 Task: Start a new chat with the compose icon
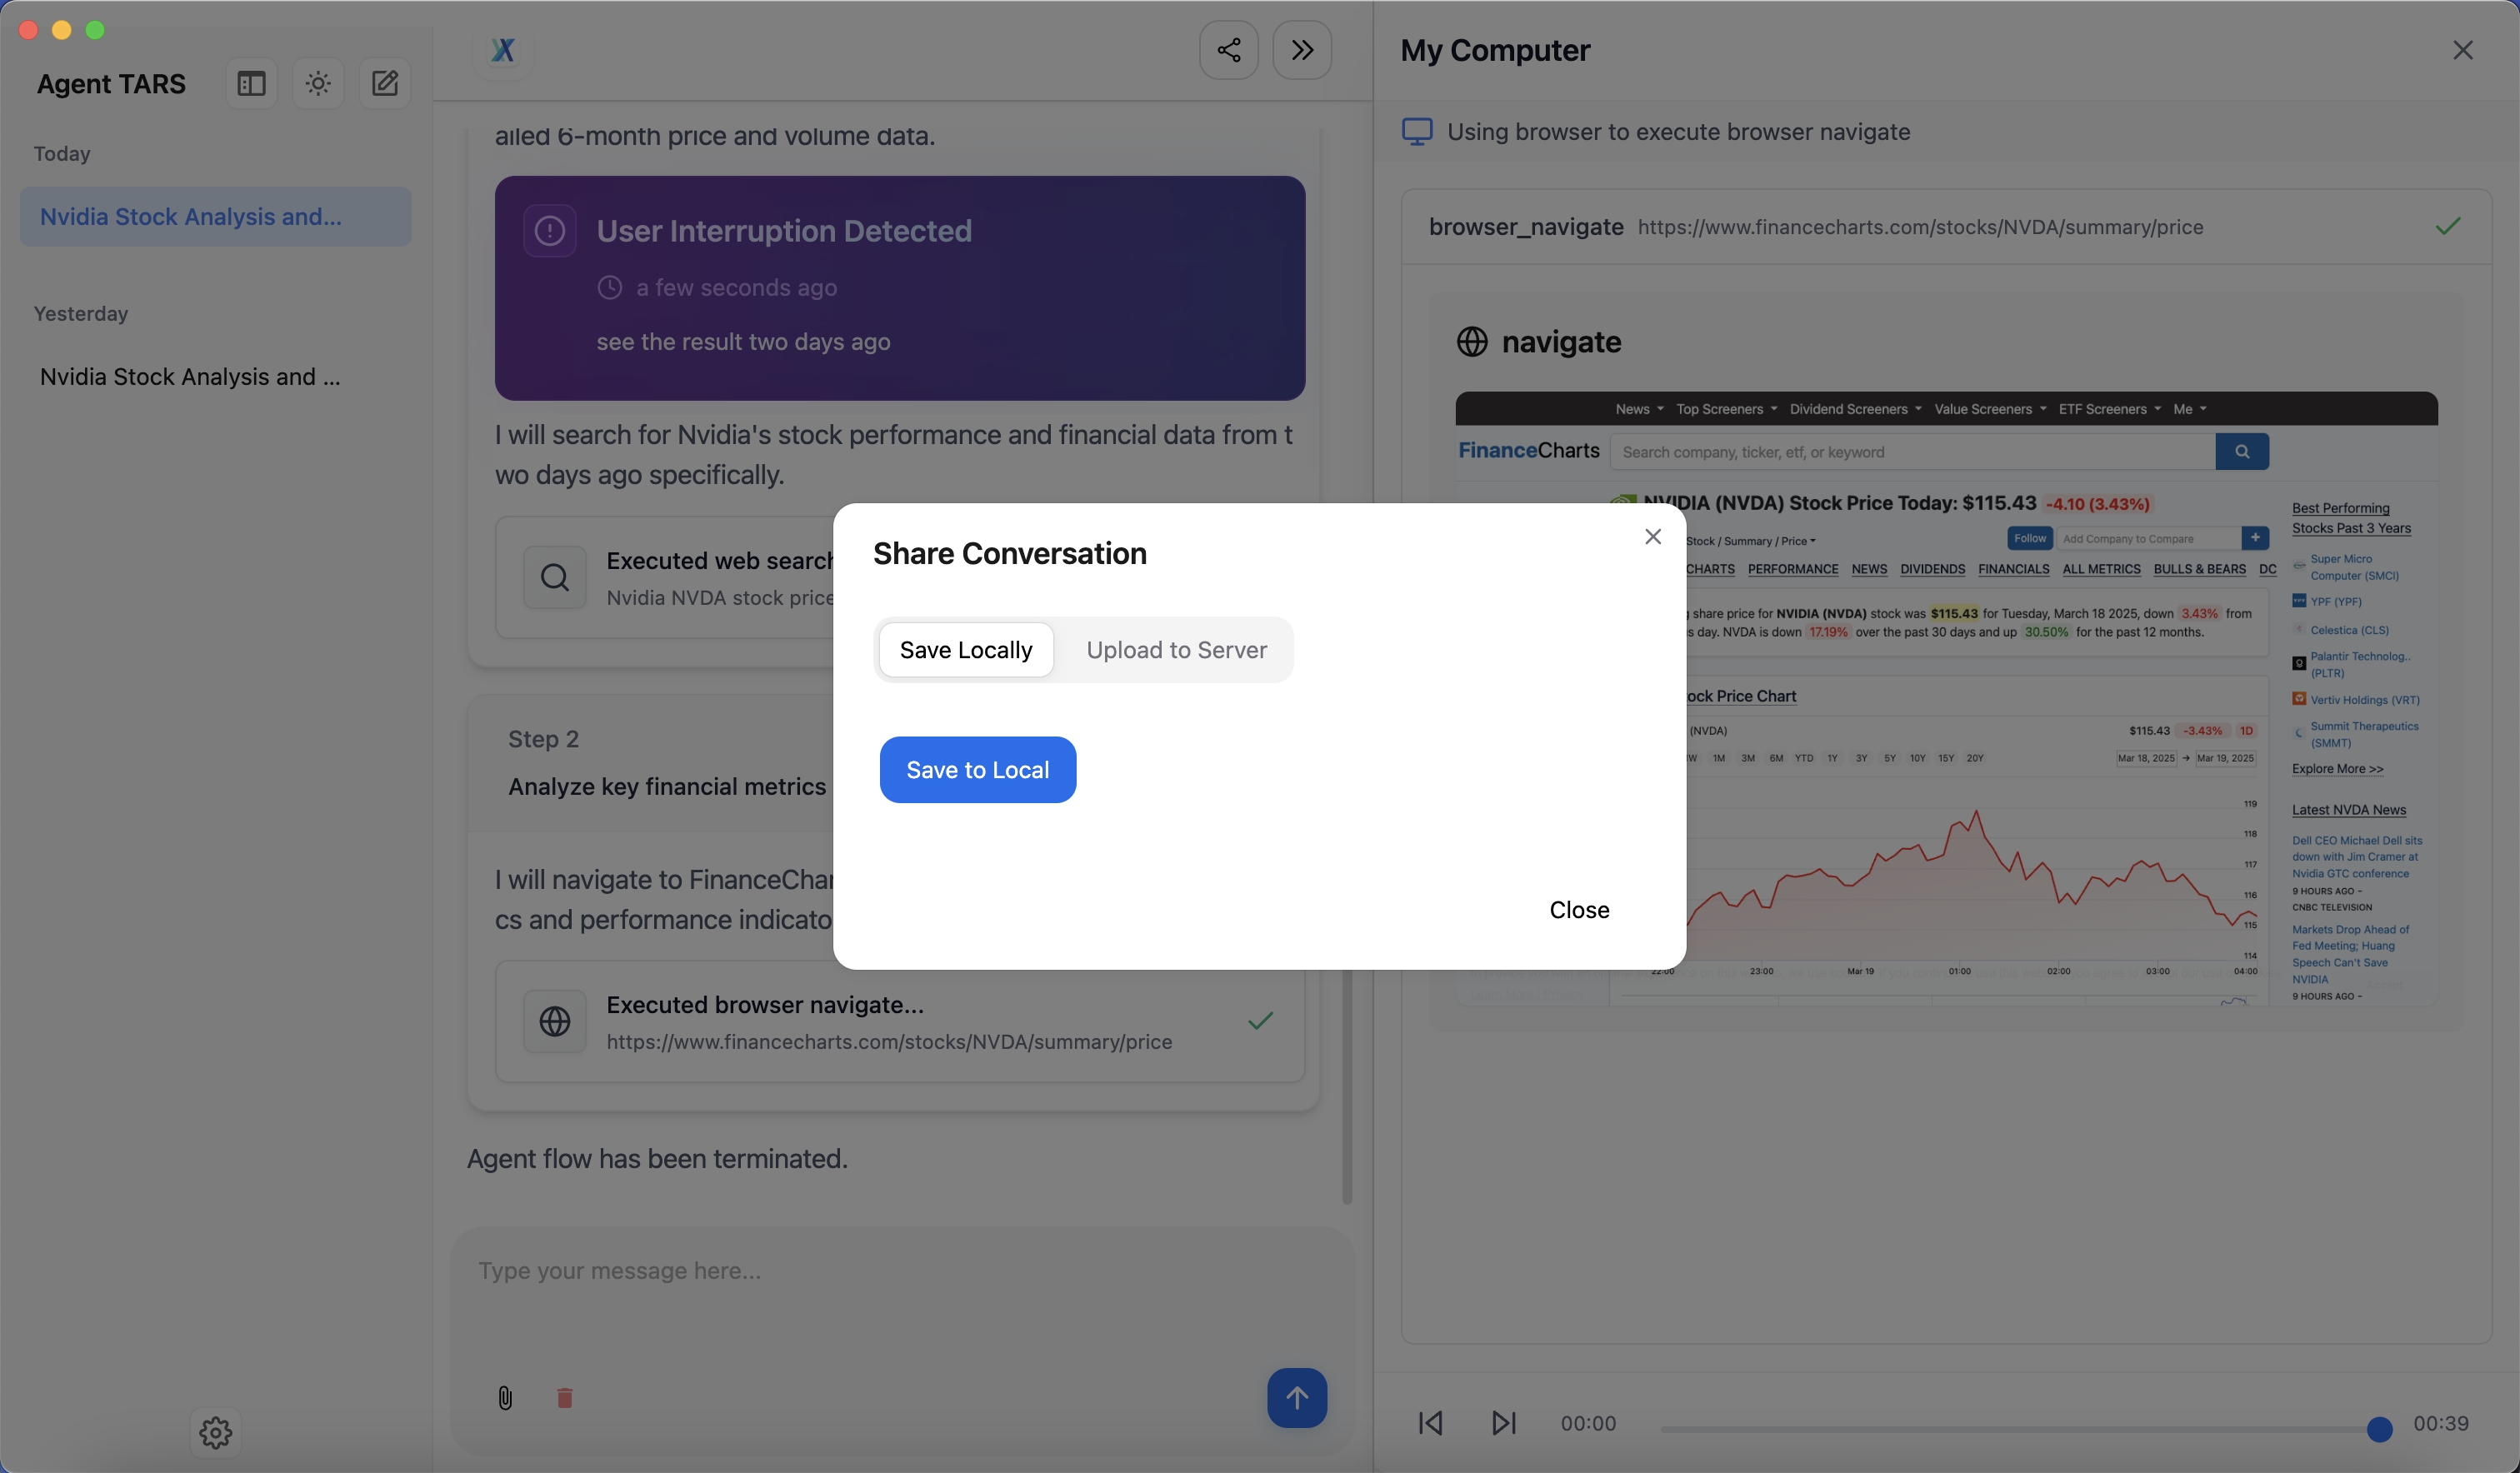point(385,83)
